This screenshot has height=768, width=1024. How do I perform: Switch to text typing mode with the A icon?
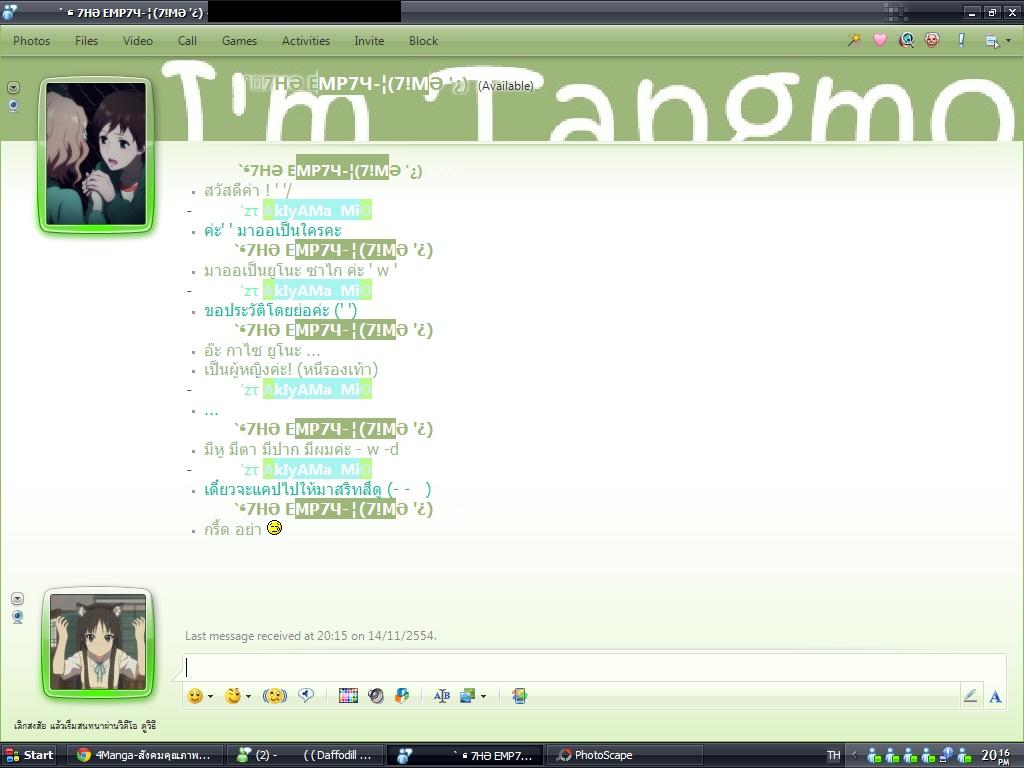(995, 697)
